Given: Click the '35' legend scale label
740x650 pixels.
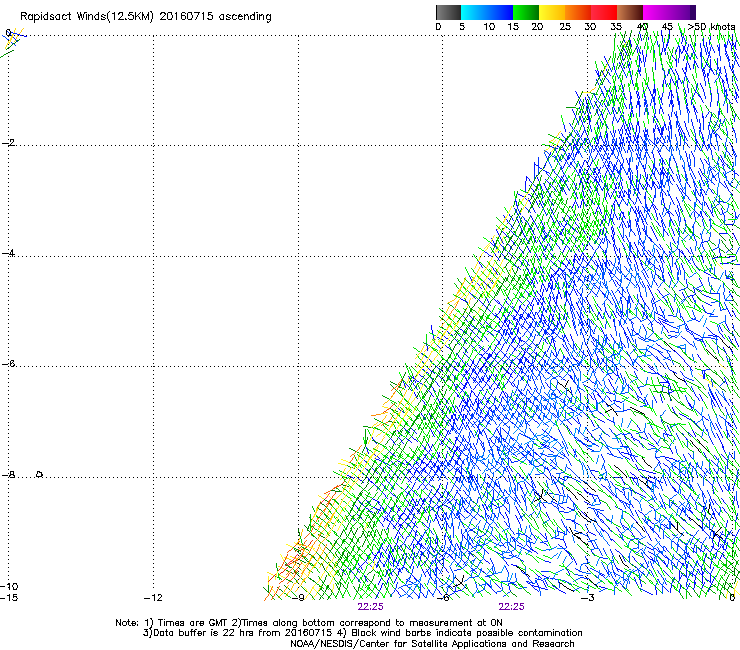Looking at the screenshot, I should click(616, 27).
